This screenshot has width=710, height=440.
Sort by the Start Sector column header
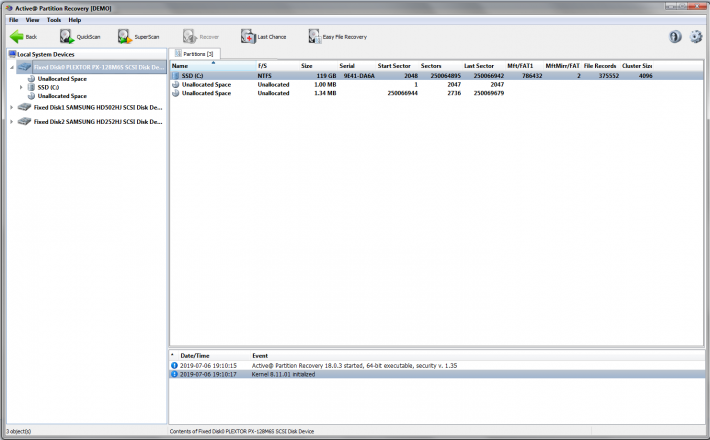(x=397, y=66)
